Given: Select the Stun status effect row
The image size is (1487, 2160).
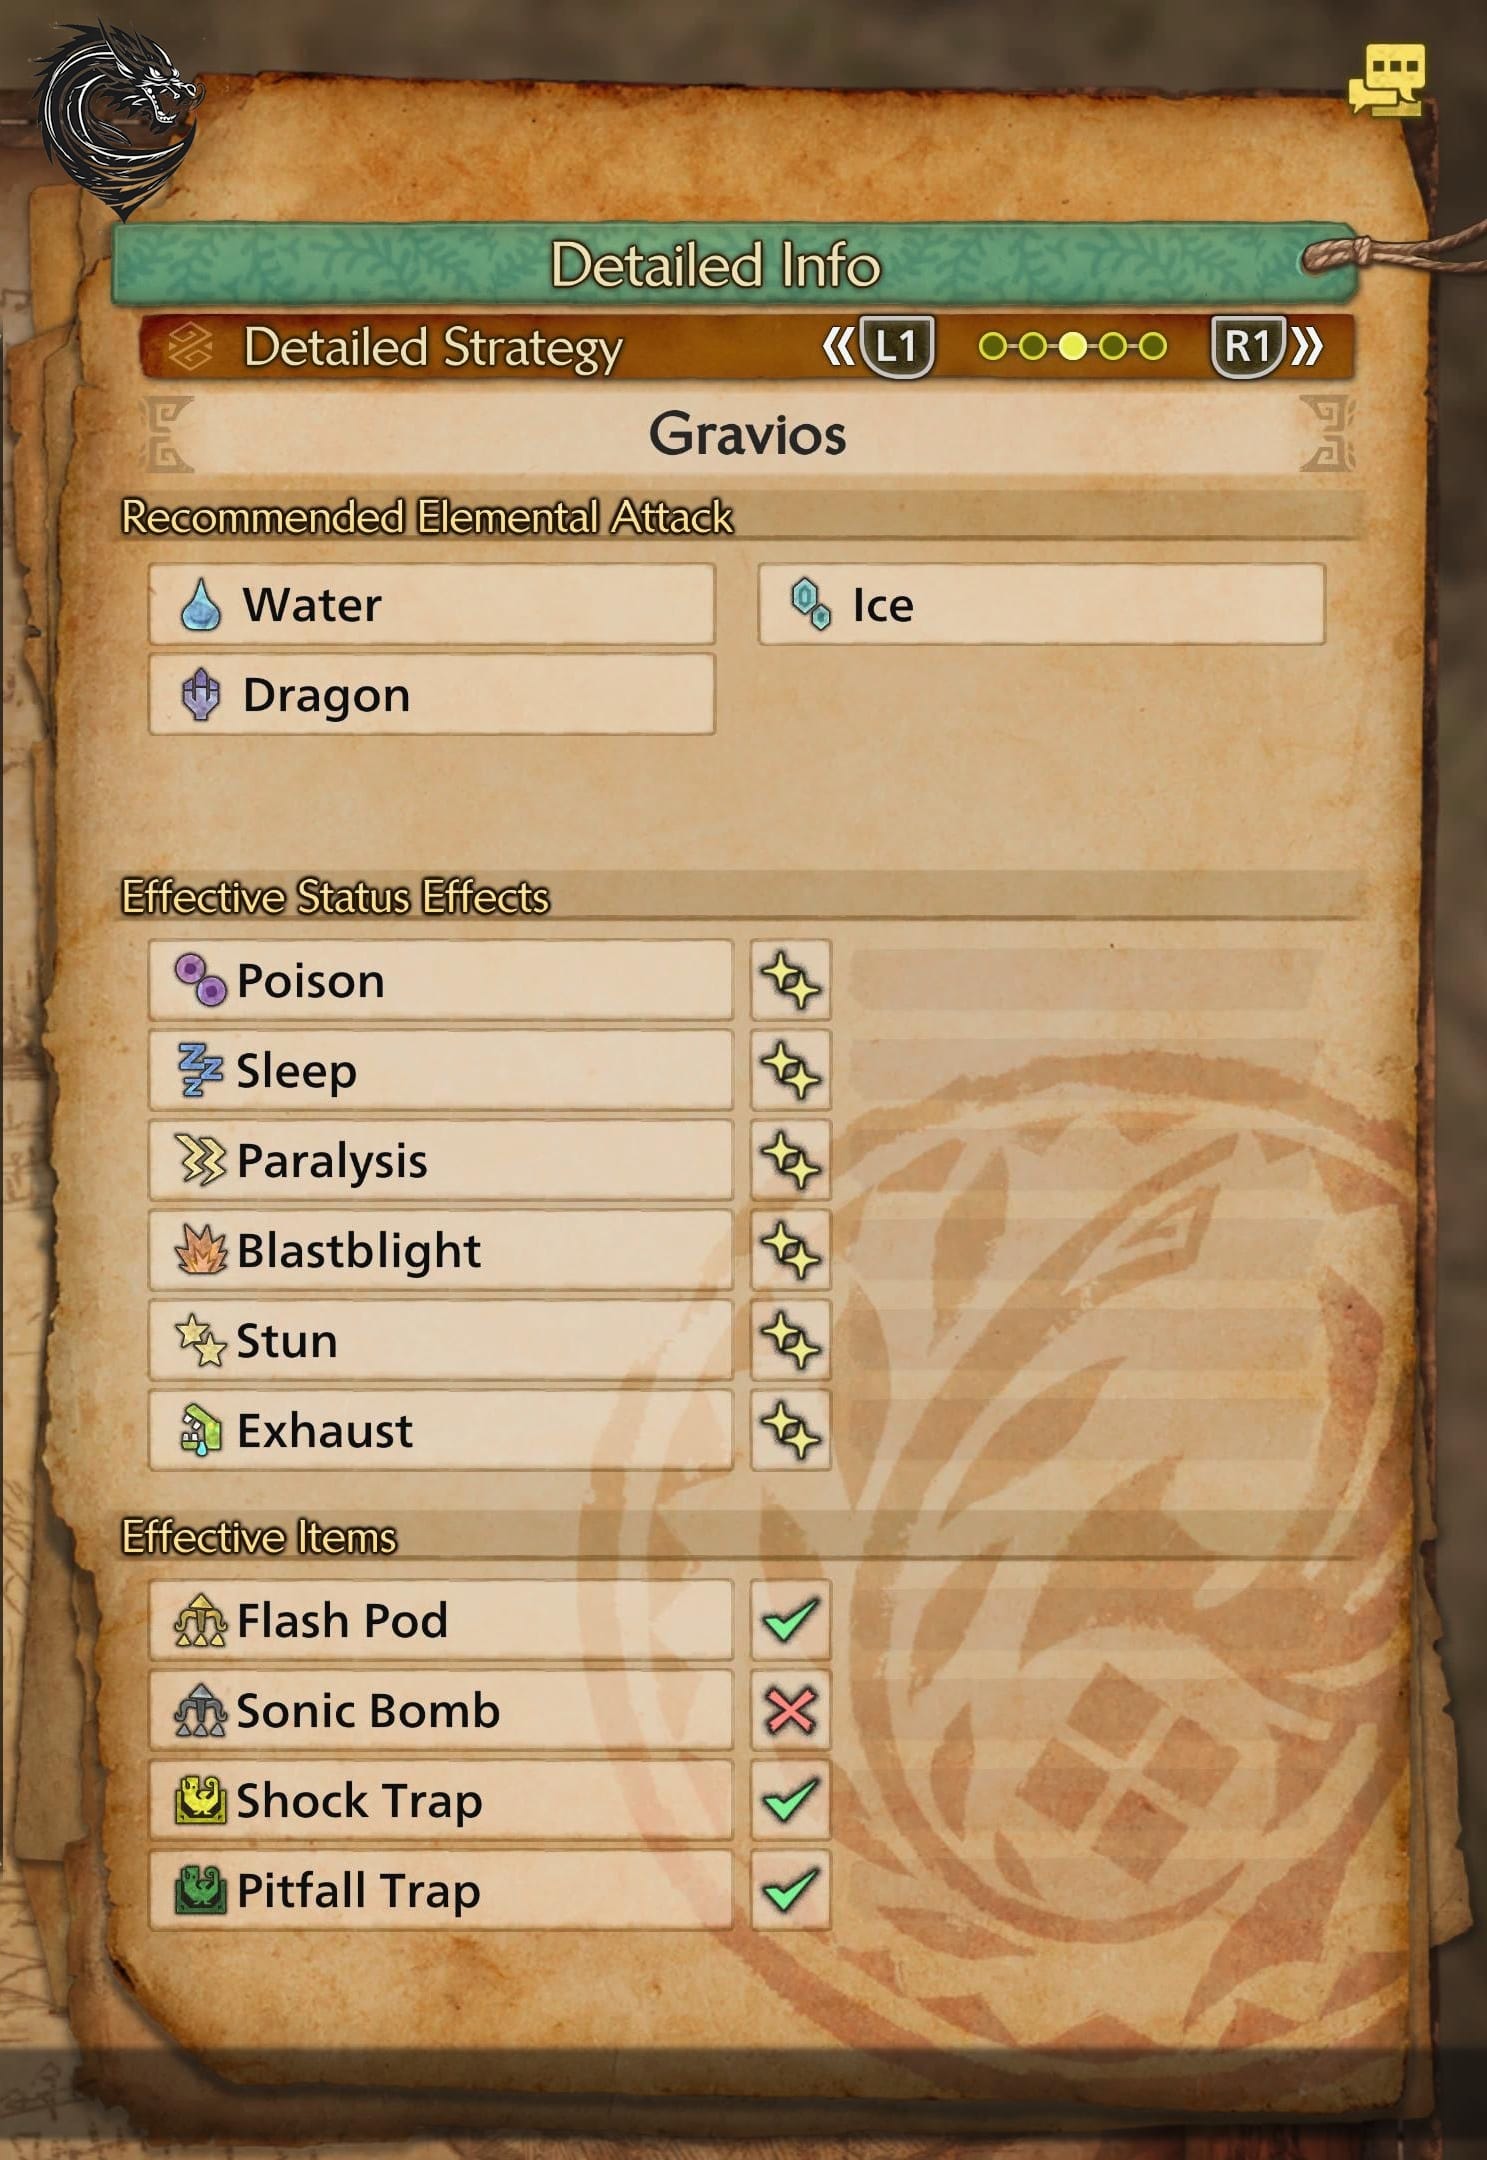Looking at the screenshot, I should coord(440,1340).
